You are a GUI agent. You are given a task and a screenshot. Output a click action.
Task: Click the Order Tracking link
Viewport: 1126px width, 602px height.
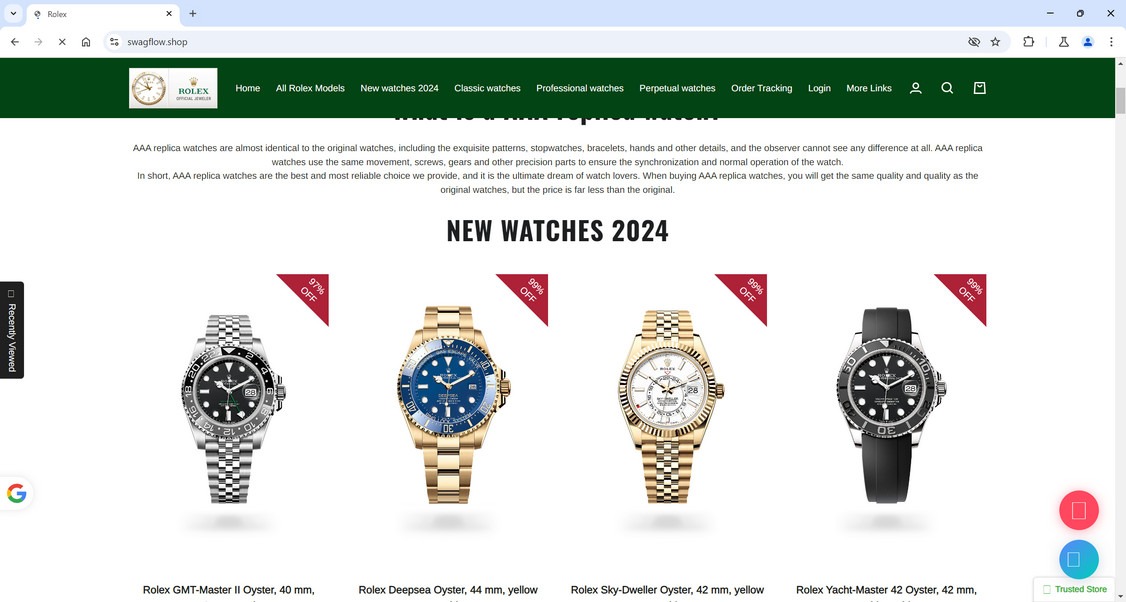pyautogui.click(x=761, y=88)
